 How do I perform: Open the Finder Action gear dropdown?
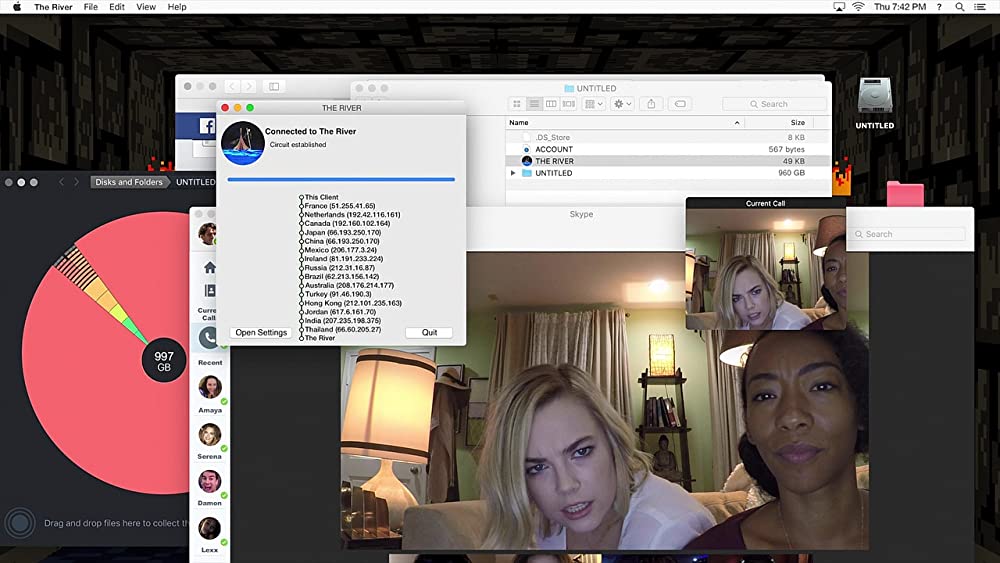(622, 103)
